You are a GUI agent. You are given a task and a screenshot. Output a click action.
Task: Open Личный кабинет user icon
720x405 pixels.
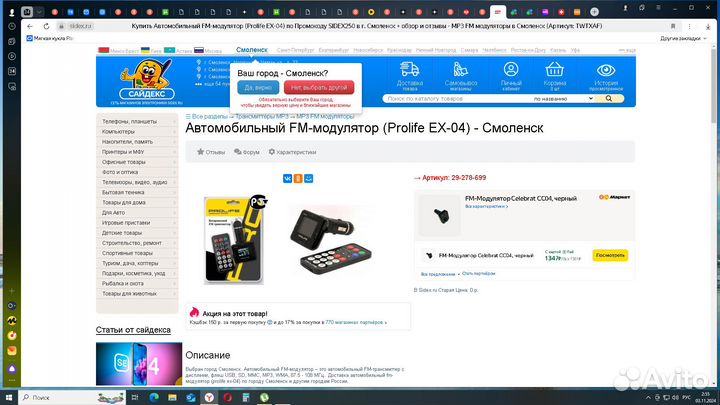511,69
